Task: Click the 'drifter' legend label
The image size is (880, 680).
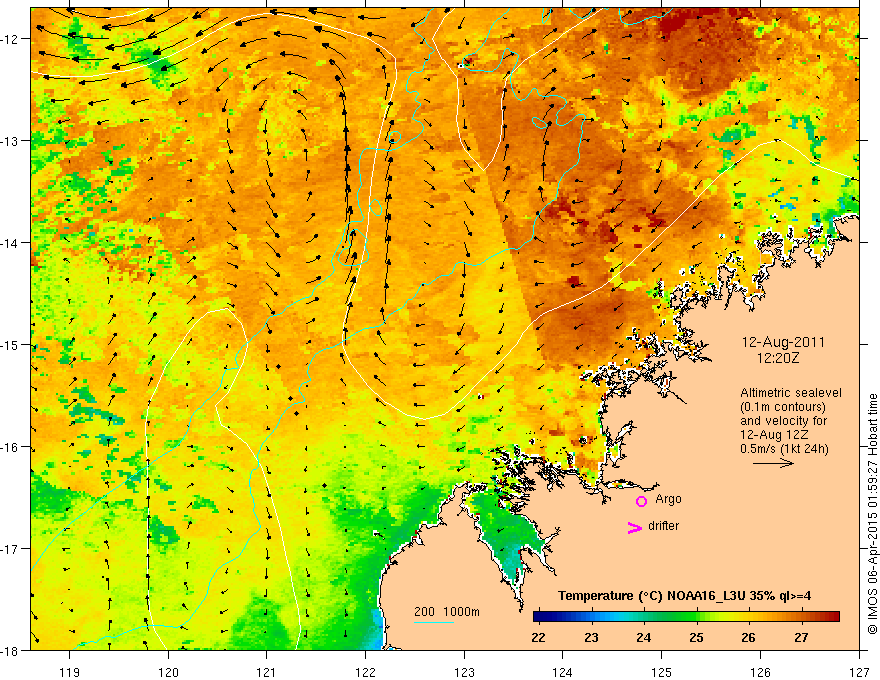Action: [x=663, y=526]
